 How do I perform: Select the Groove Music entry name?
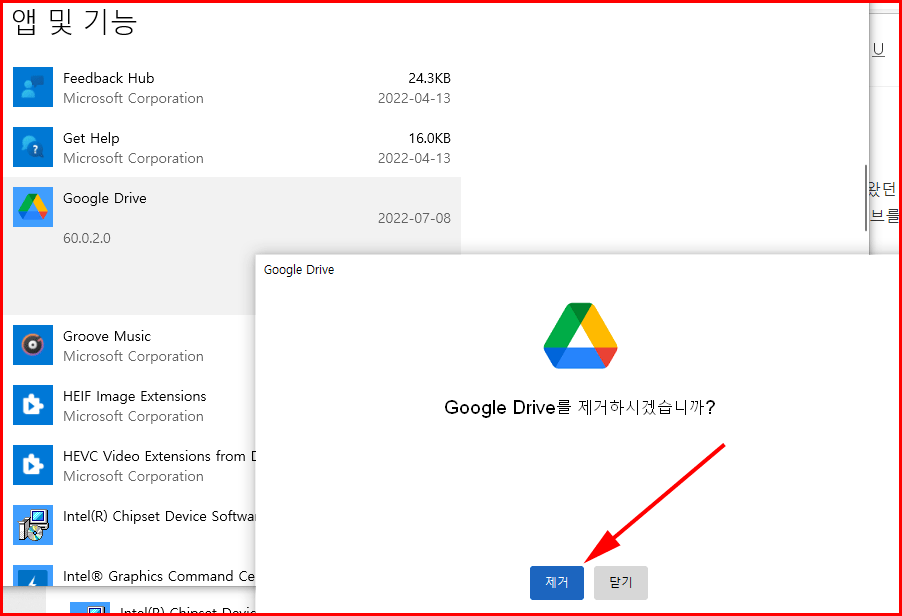[107, 336]
